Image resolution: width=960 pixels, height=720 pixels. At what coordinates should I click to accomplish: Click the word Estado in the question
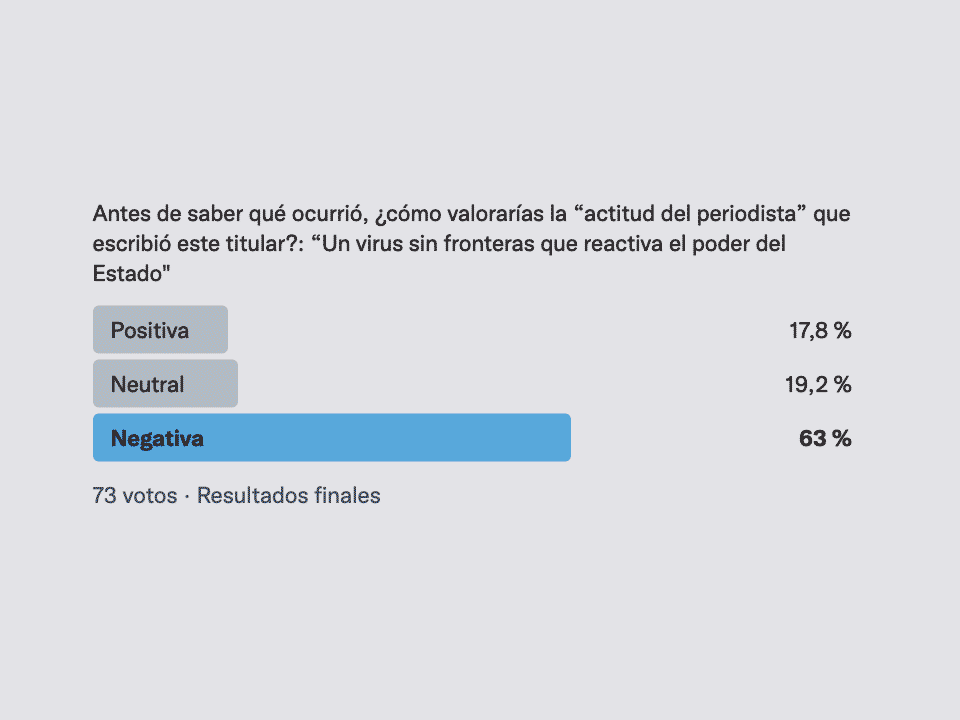(127, 273)
